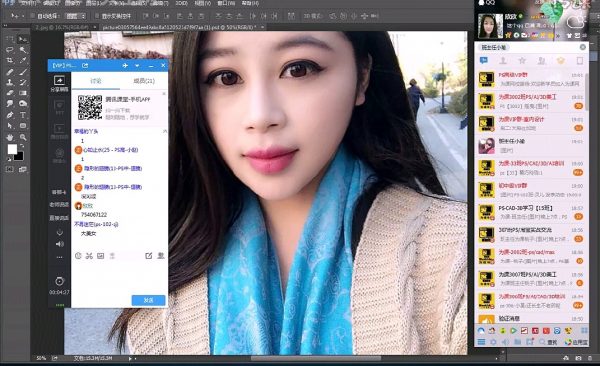600x366 pixels.
Task: Click the export icon in classroom title bar
Action: pos(85,65)
